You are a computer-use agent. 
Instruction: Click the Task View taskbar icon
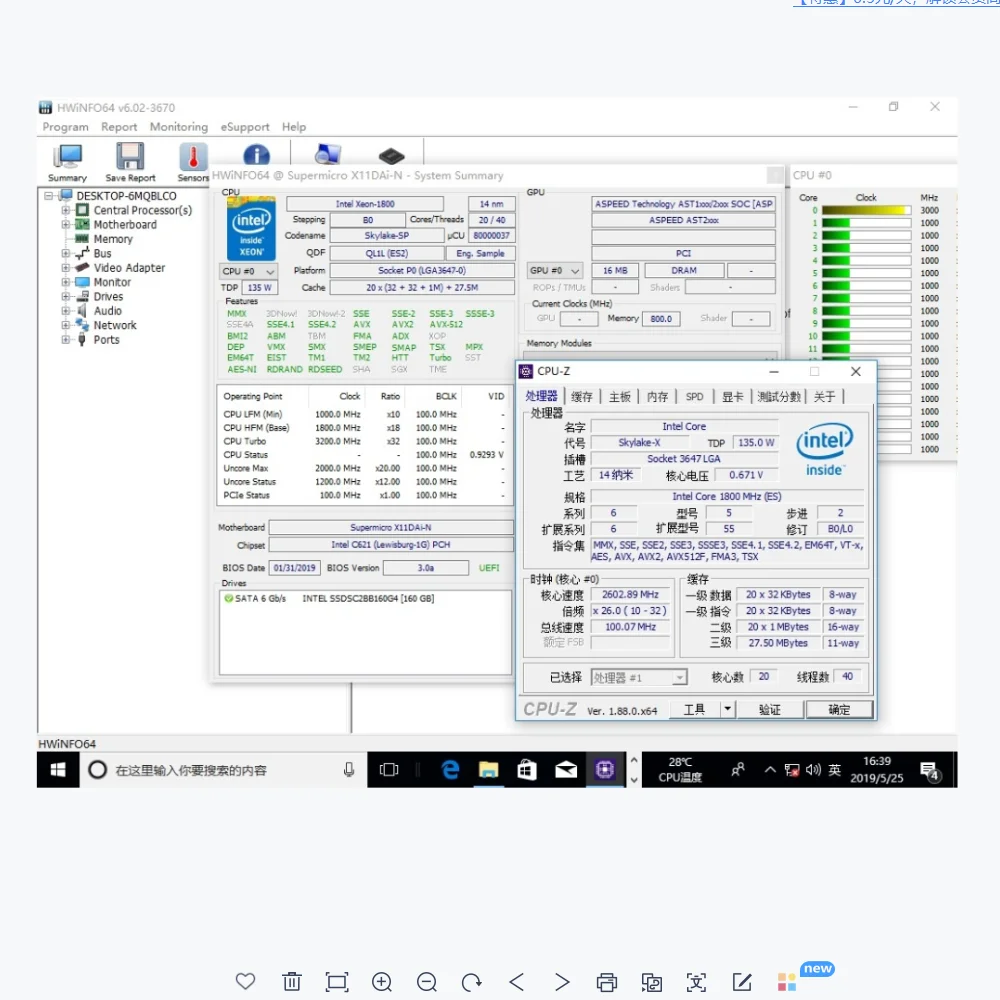(x=388, y=770)
